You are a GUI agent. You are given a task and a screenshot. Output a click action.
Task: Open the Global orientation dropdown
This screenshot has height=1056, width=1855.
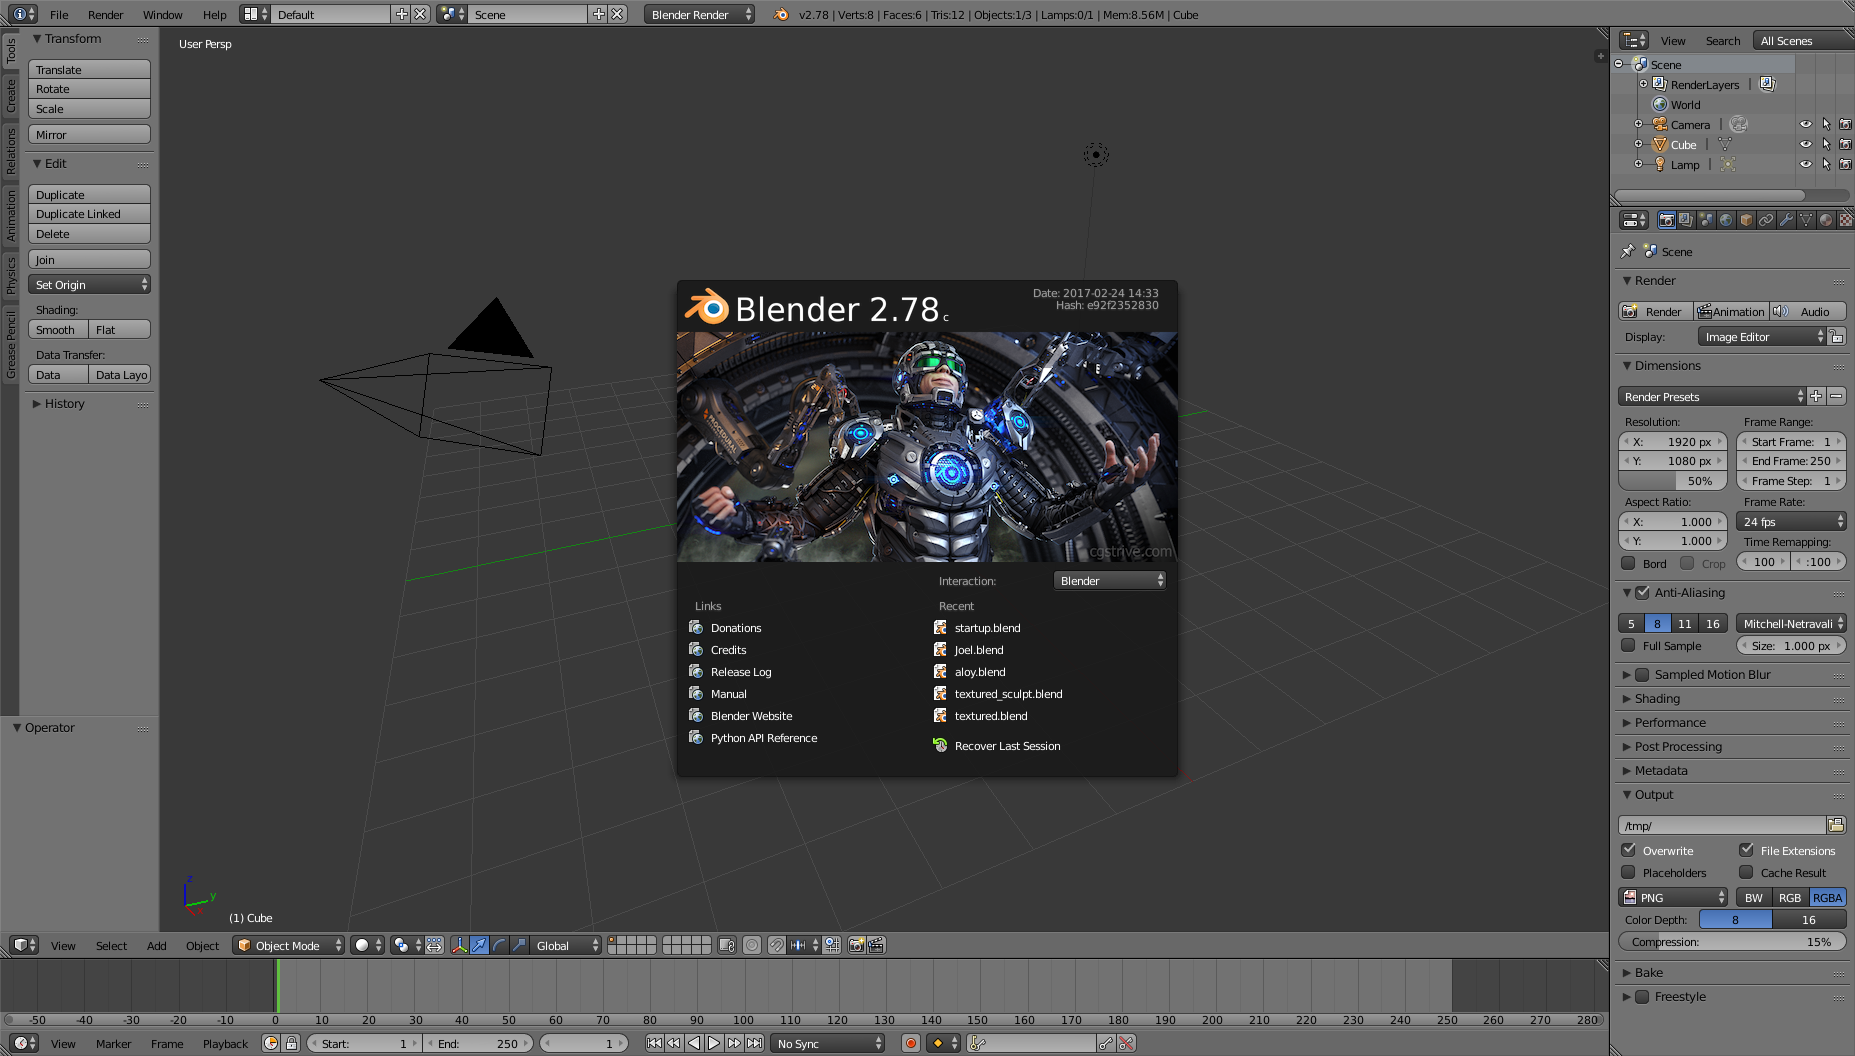(565, 945)
